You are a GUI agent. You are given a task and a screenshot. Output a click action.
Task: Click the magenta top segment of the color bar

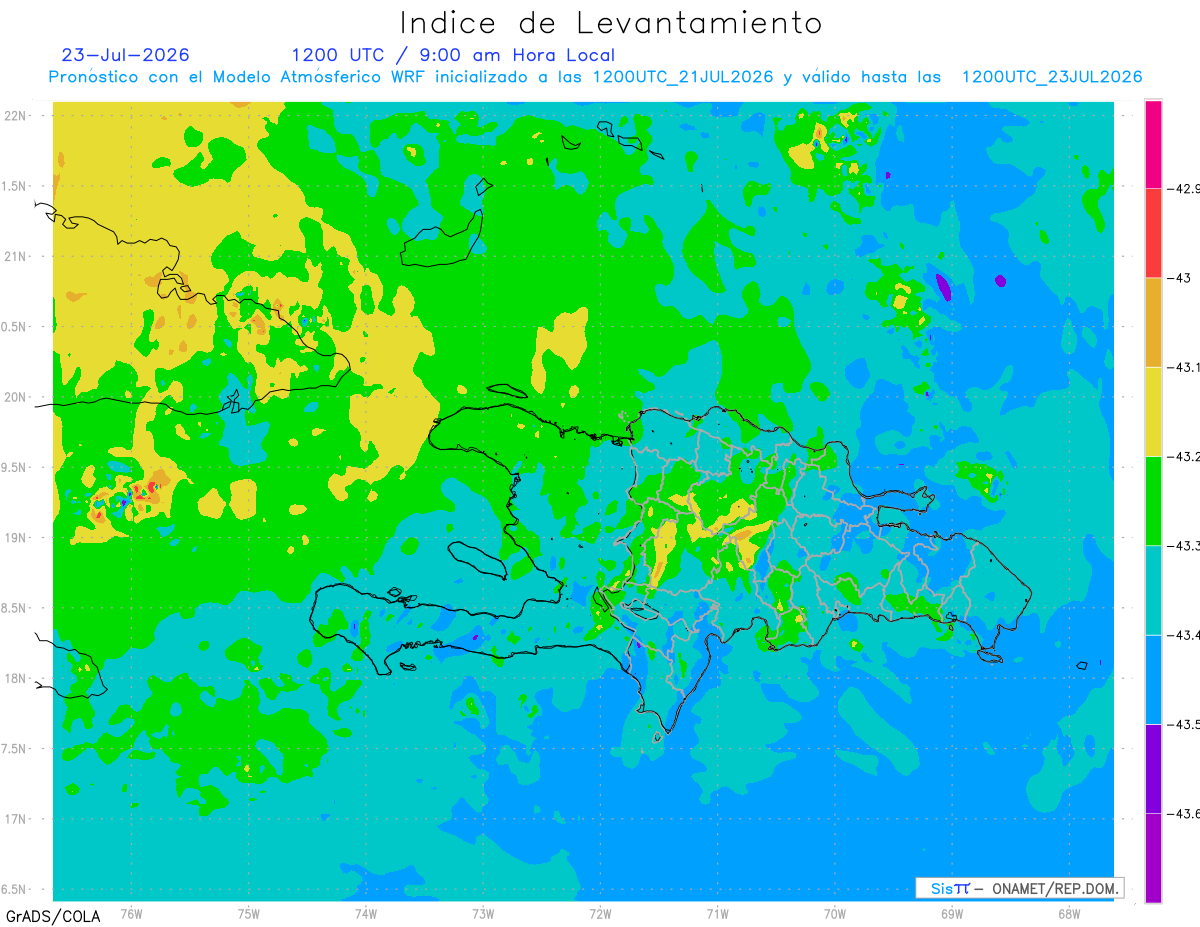coord(1153,144)
